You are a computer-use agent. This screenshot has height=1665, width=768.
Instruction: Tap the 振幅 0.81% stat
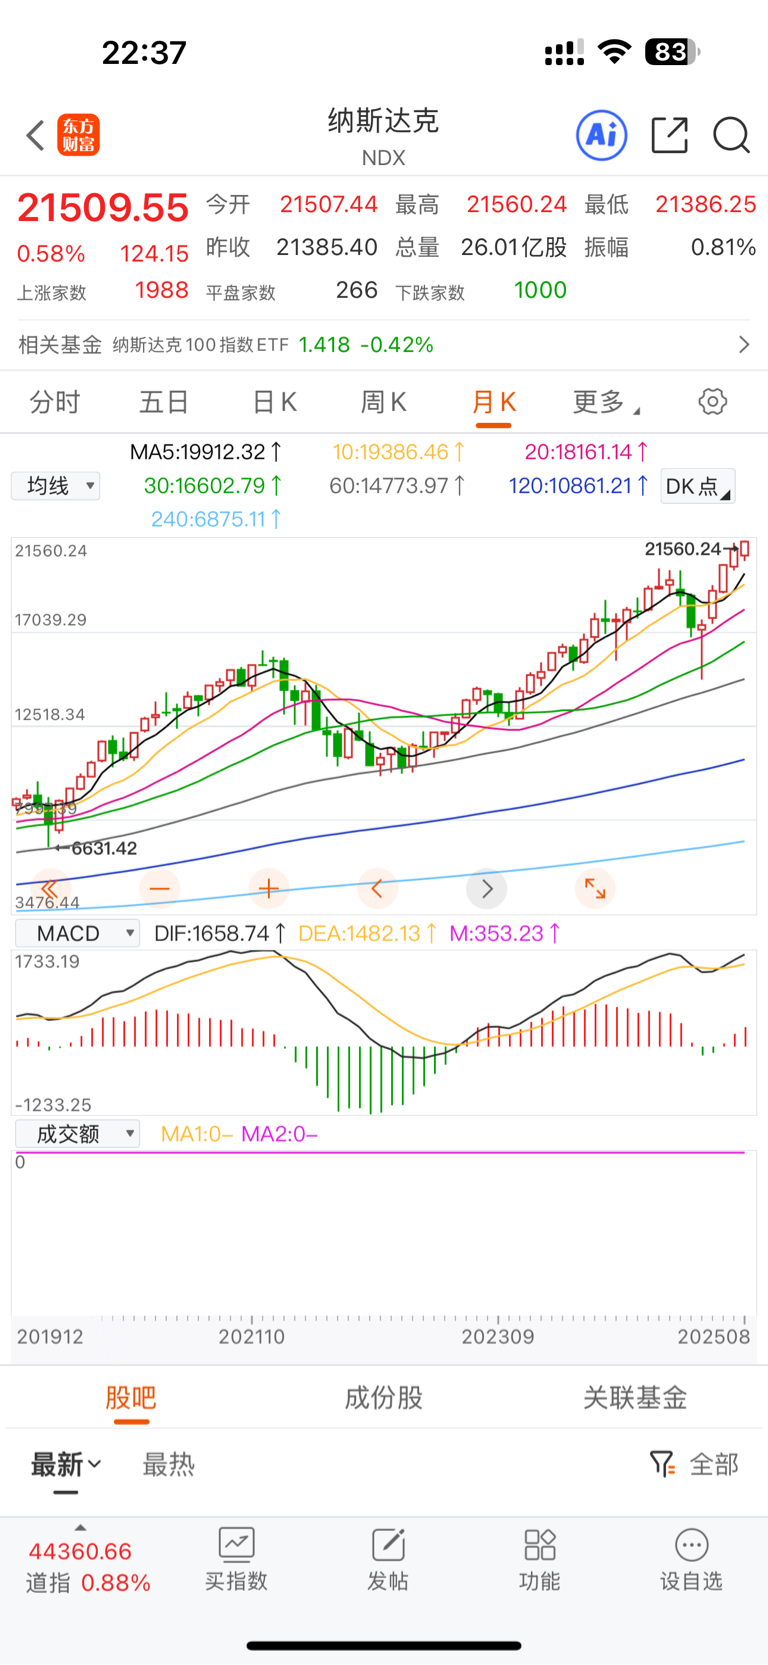tap(670, 247)
